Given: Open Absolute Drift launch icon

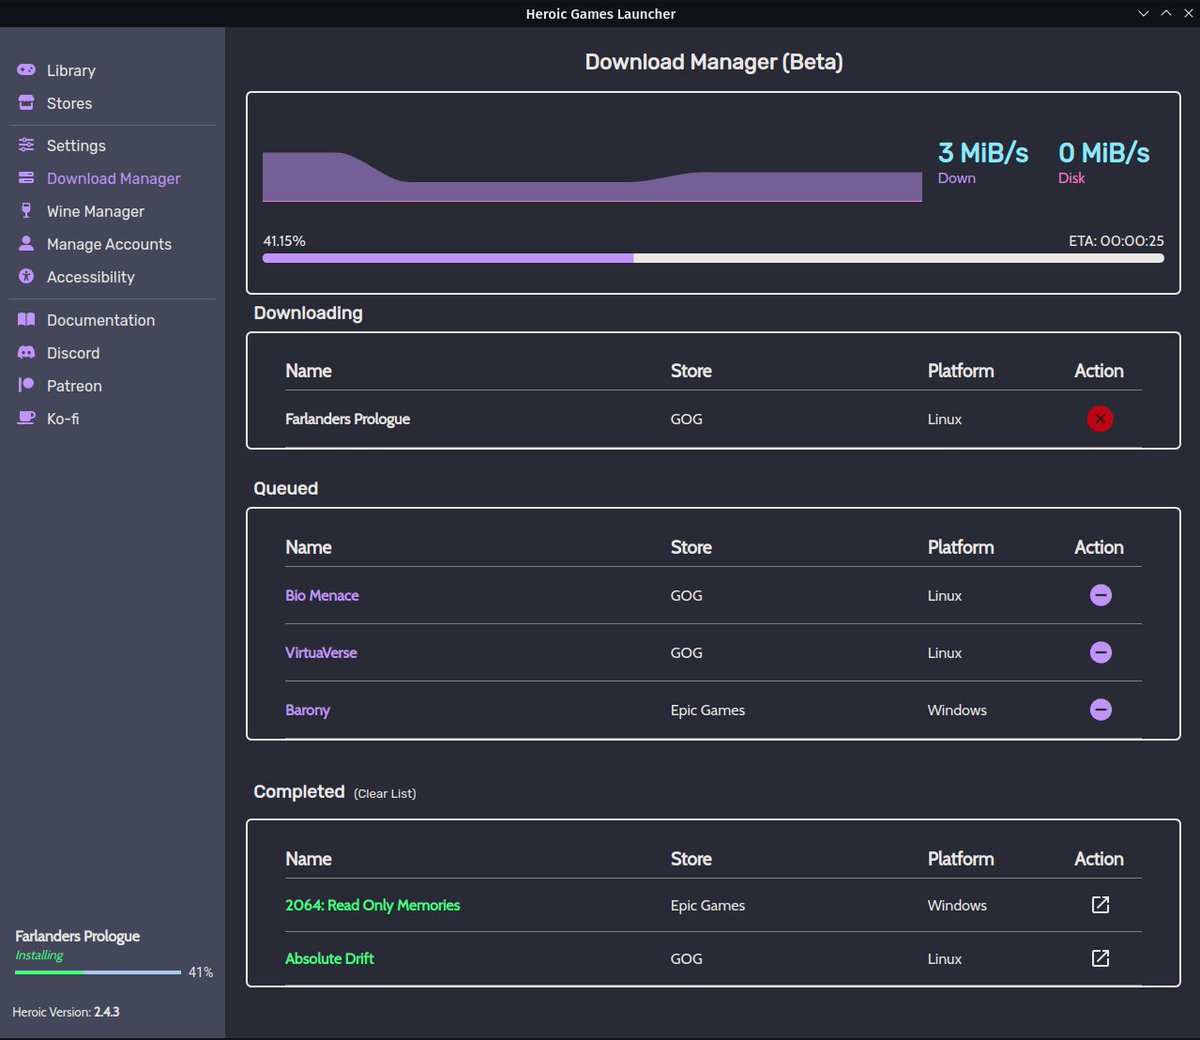Looking at the screenshot, I should coord(1100,958).
